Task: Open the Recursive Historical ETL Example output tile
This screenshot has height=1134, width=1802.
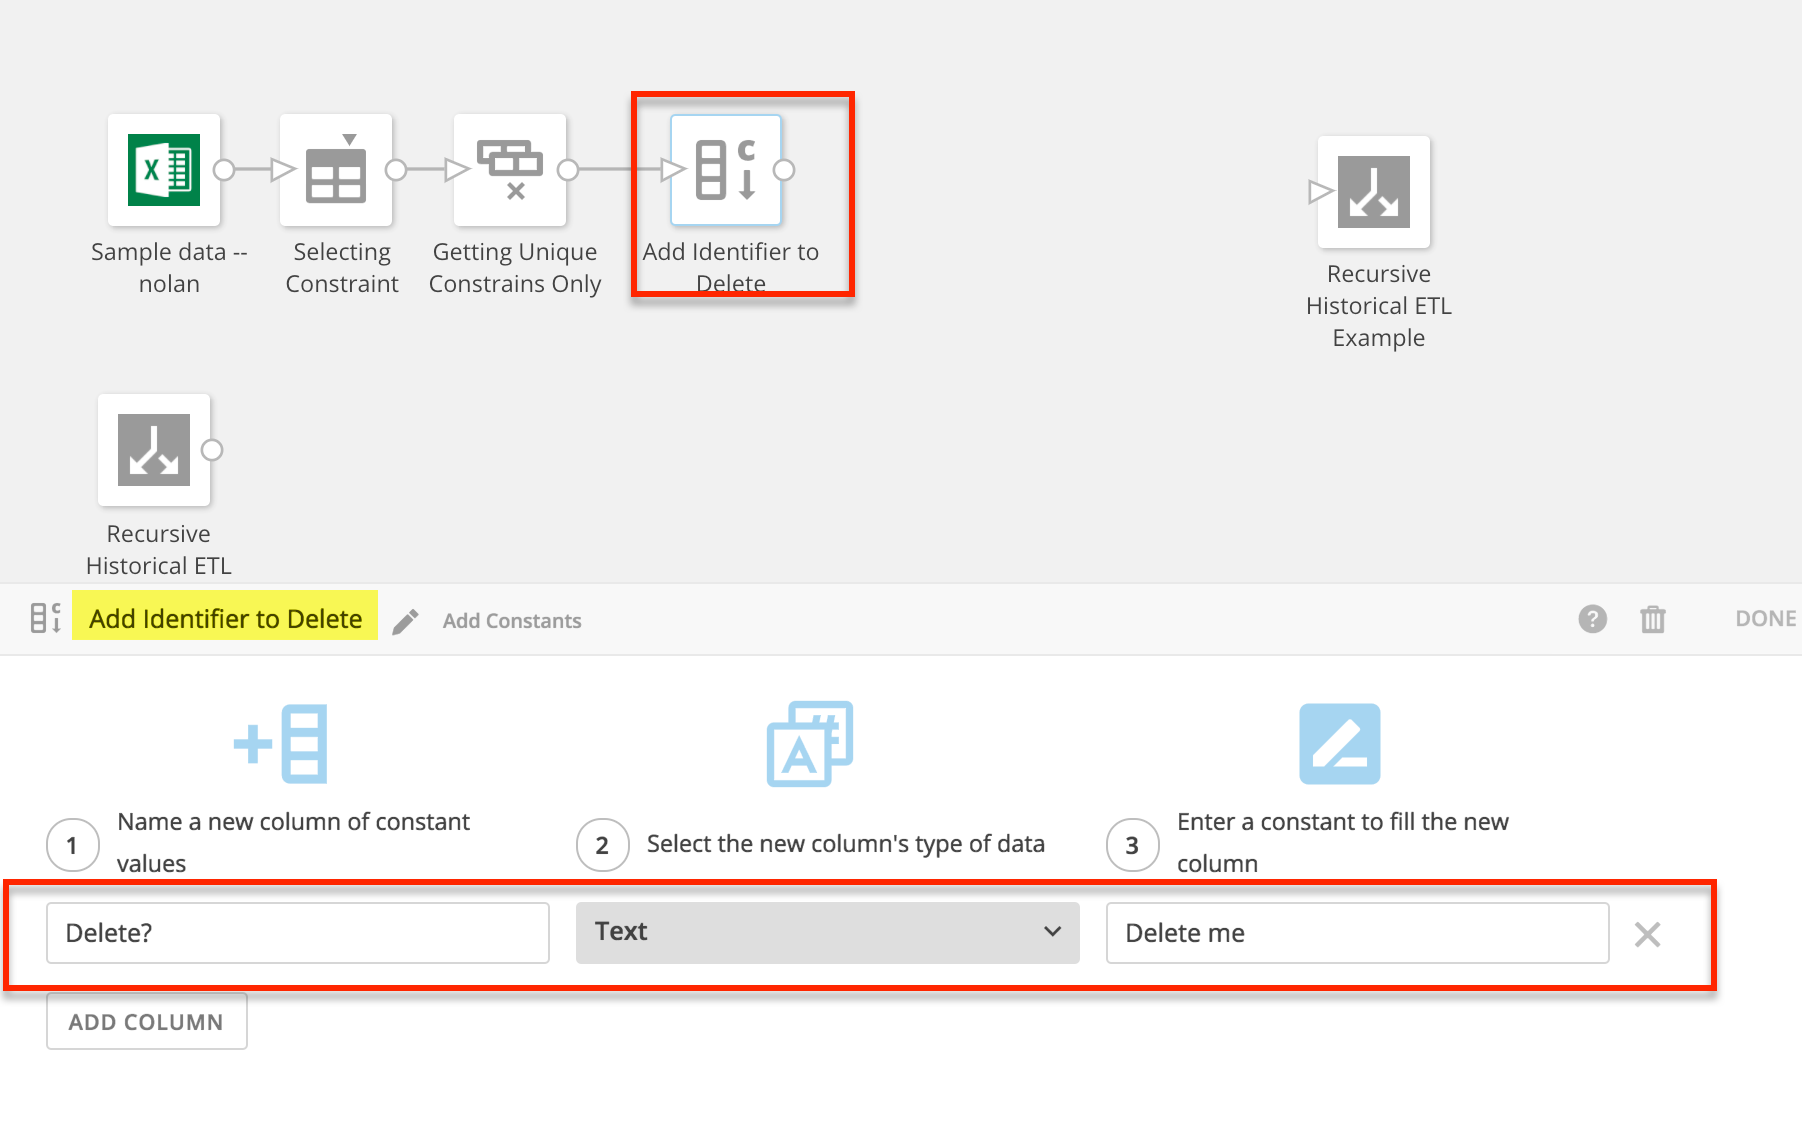Action: 1374,192
